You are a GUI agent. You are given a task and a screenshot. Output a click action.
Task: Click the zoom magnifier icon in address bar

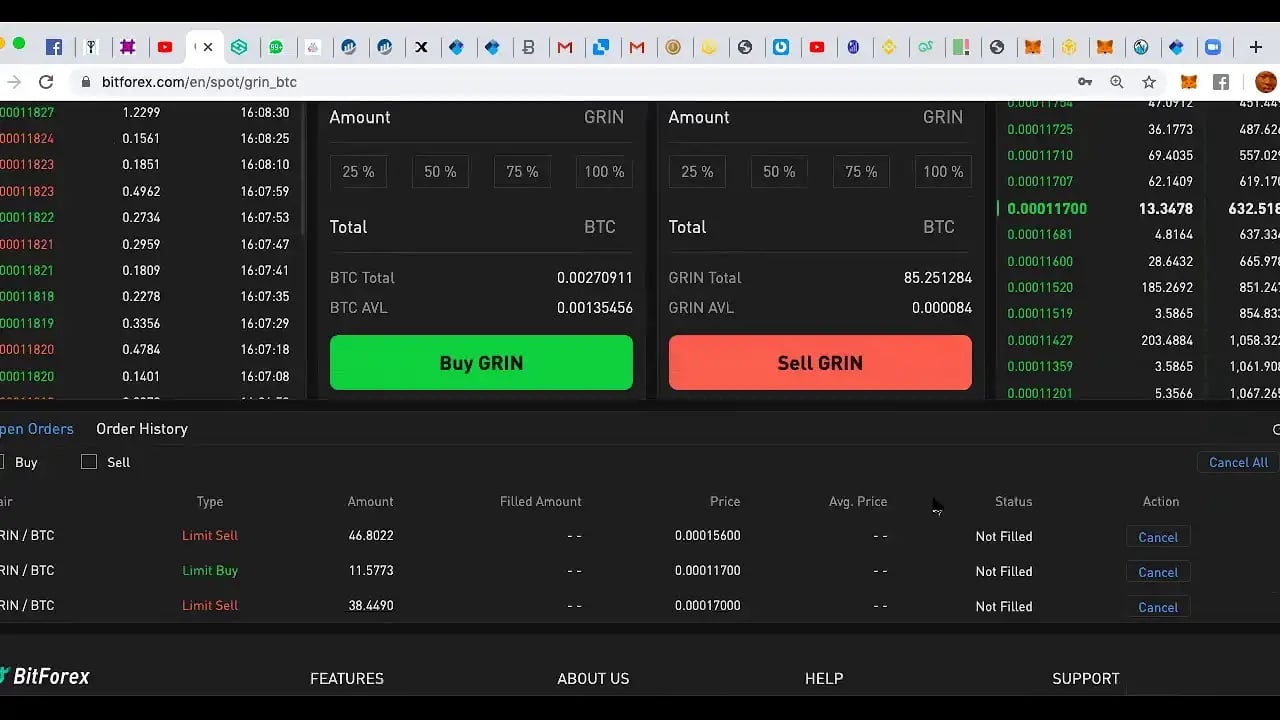(x=1117, y=82)
